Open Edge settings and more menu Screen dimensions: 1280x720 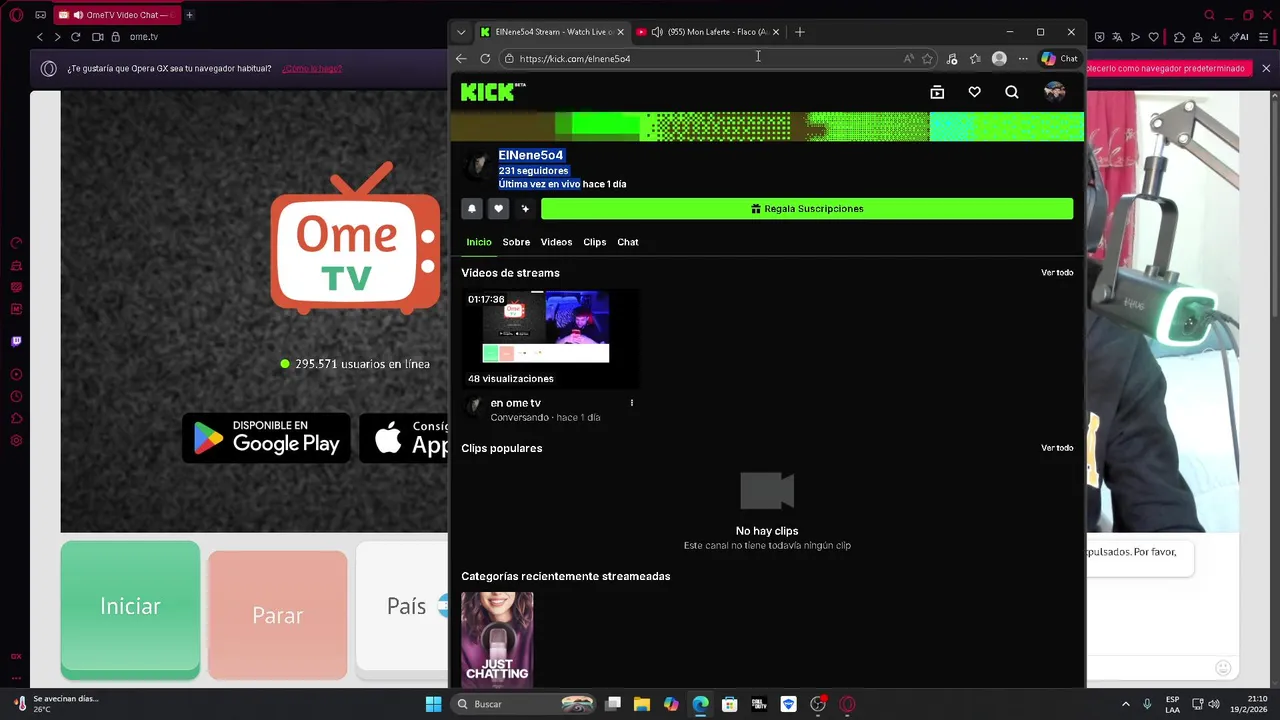(x=1023, y=59)
